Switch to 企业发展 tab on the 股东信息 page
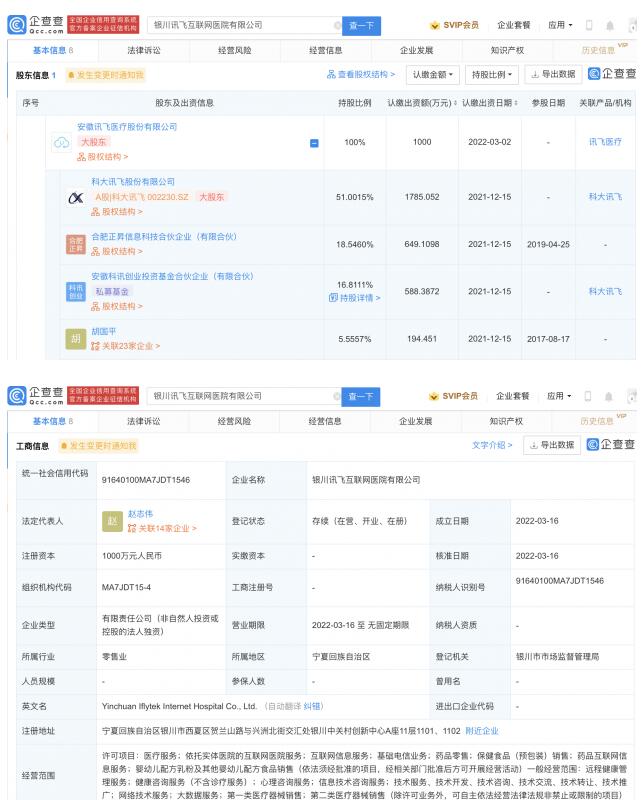 pyautogui.click(x=416, y=51)
